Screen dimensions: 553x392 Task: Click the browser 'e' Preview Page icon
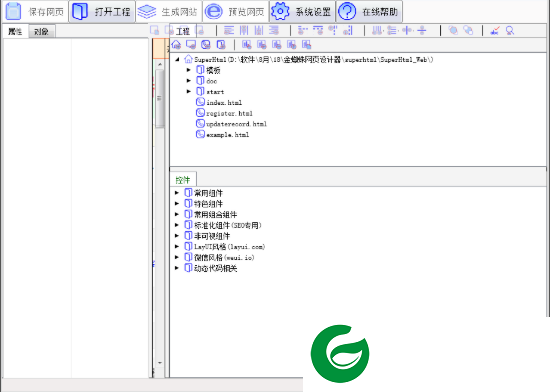[x=214, y=11]
